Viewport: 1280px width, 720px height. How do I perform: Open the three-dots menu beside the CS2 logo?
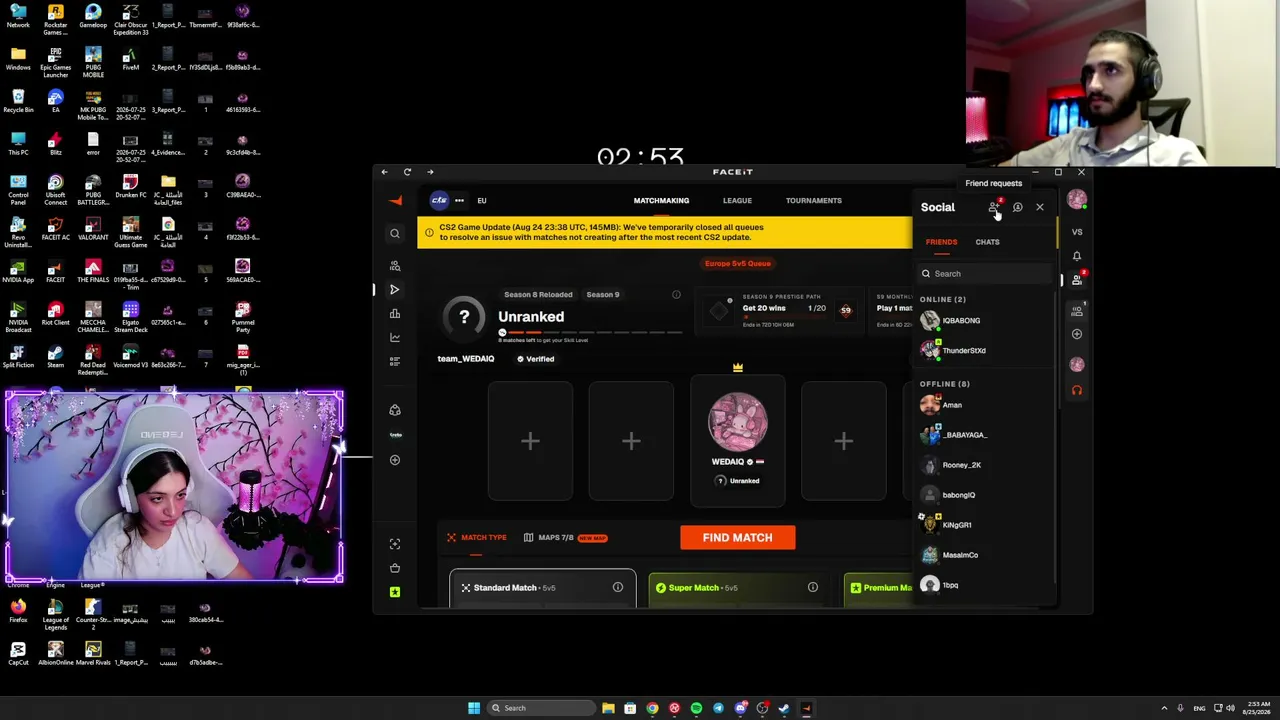459,201
